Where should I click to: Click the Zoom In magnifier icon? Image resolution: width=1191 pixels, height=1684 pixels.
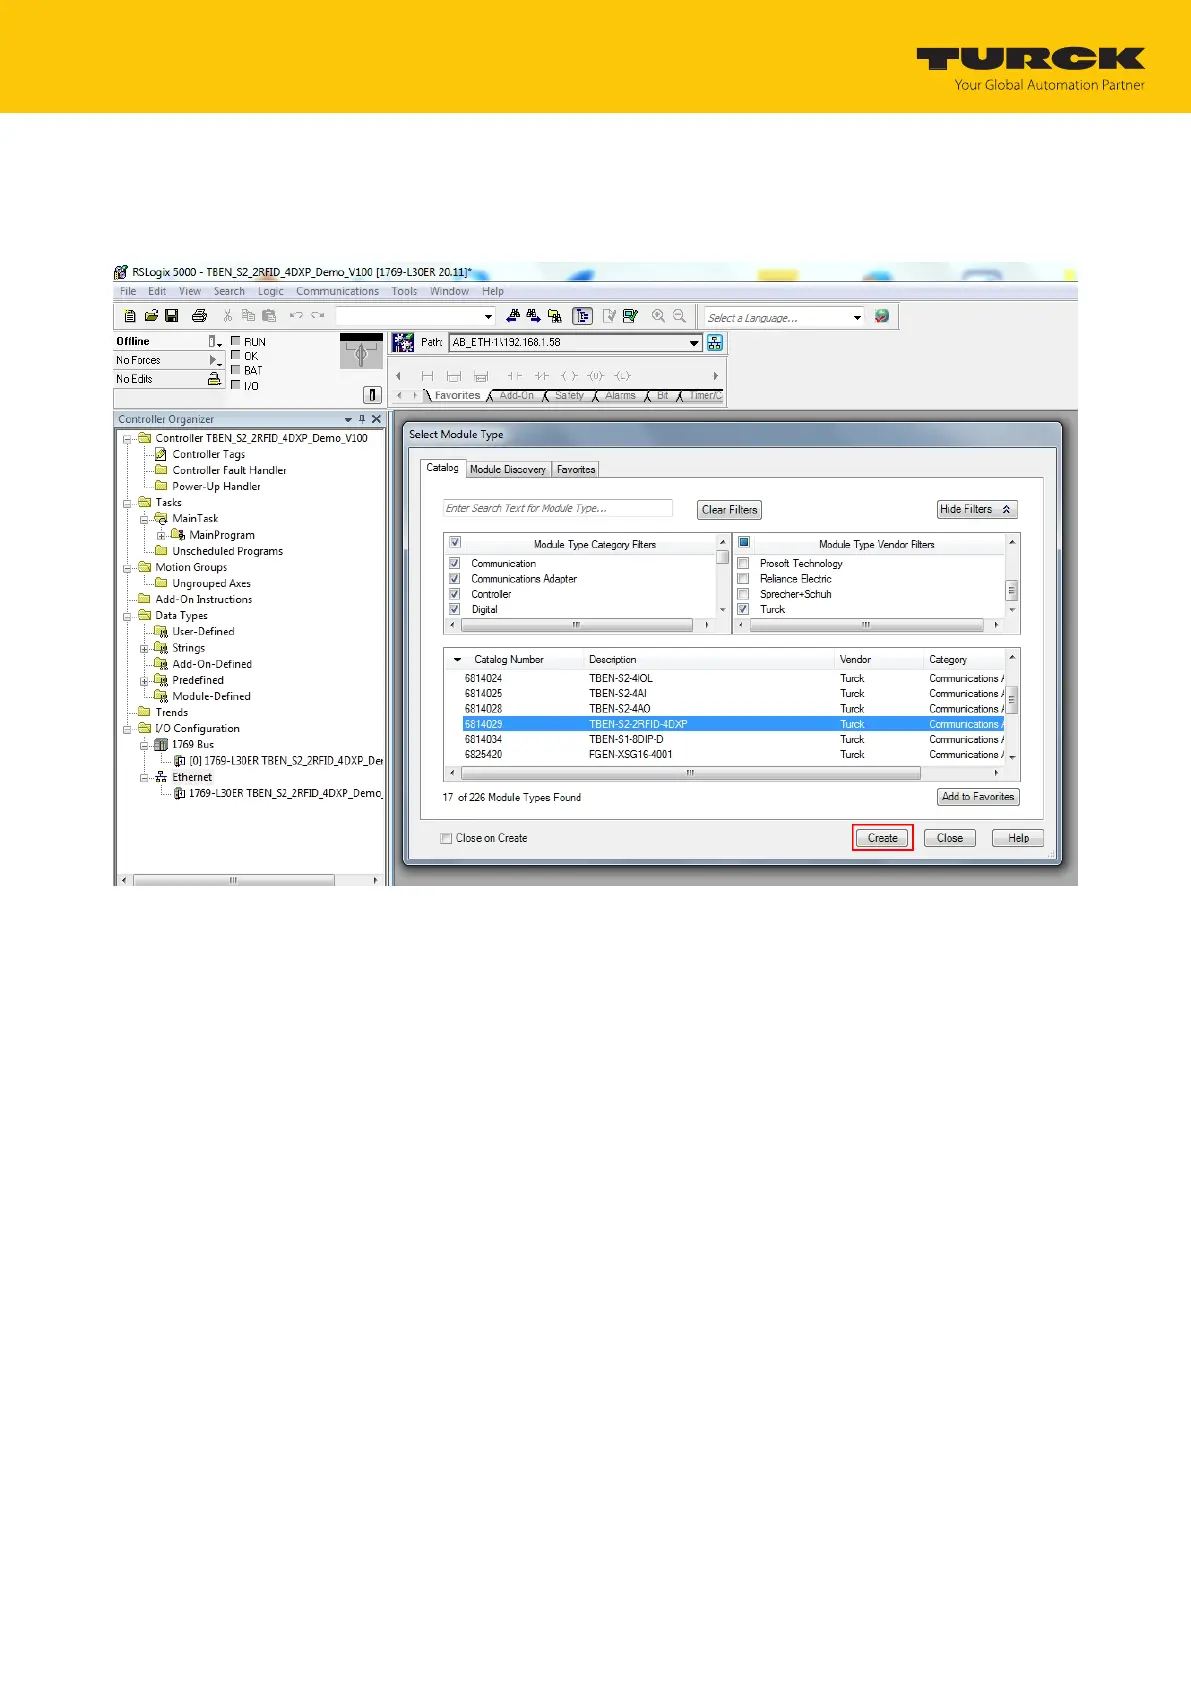tap(658, 316)
